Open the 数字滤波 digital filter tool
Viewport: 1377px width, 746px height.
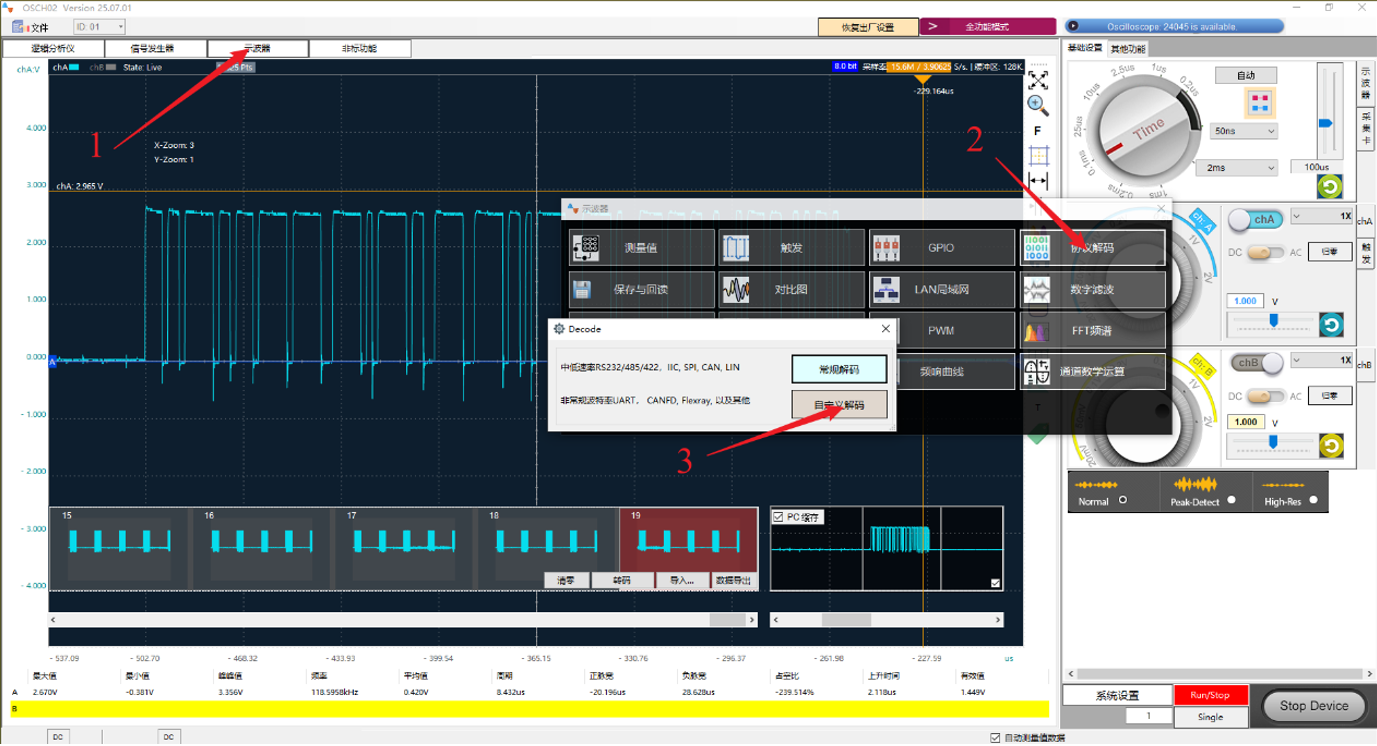tap(1092, 289)
